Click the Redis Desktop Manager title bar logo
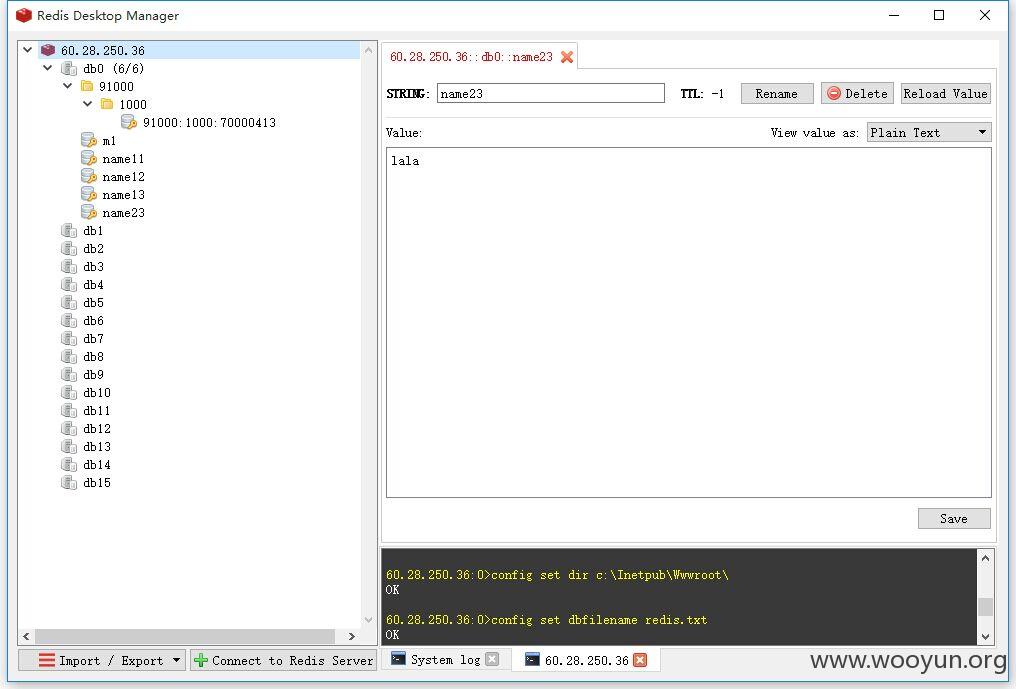This screenshot has height=689, width=1016. pyautogui.click(x=24, y=15)
